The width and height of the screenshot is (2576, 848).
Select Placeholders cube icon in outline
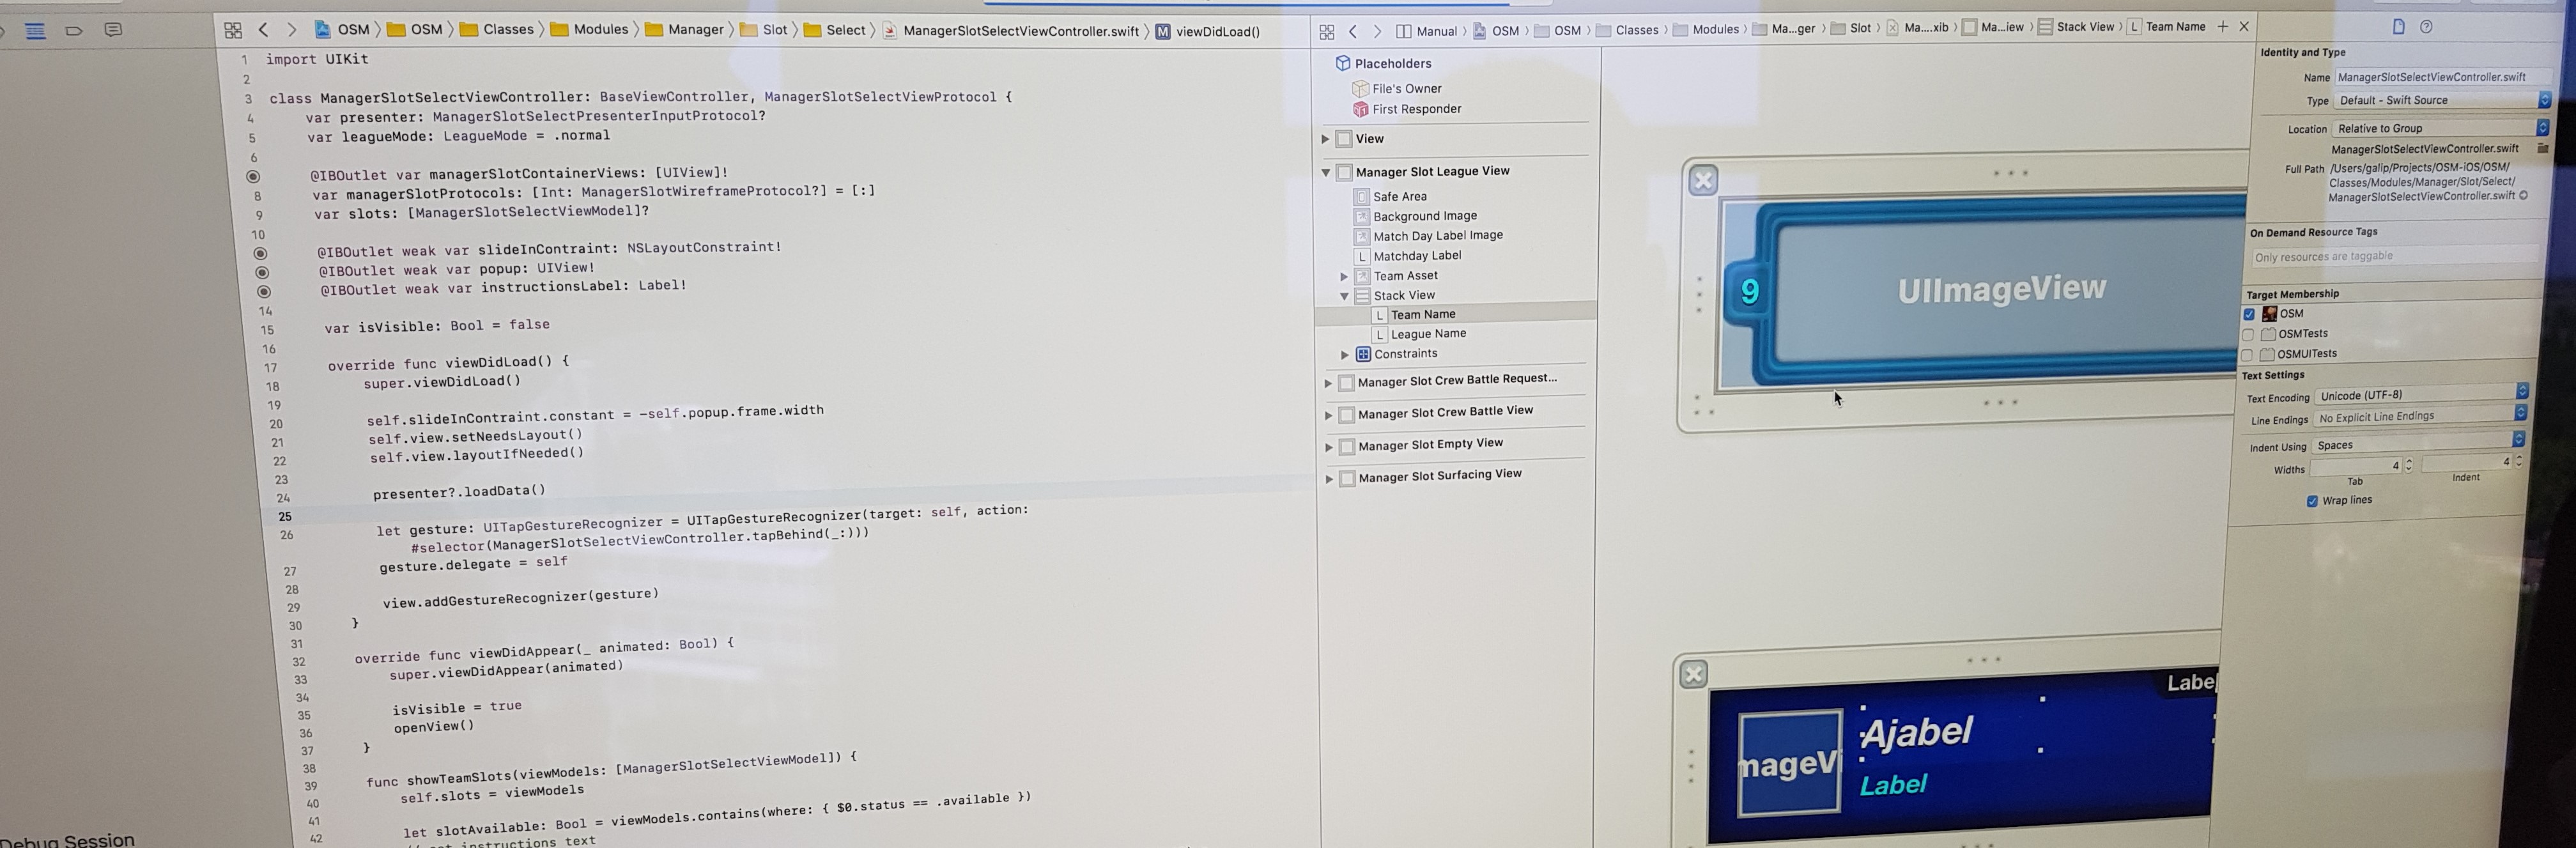pyautogui.click(x=1343, y=63)
